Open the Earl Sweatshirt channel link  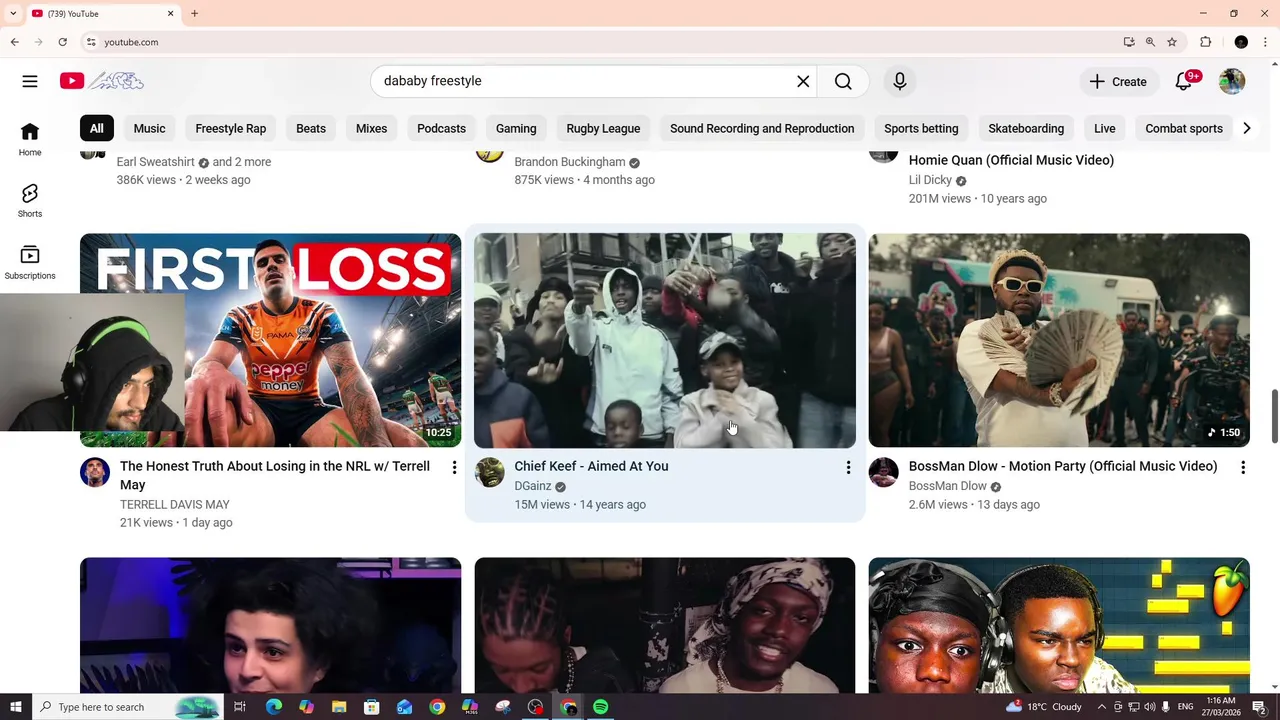click(x=155, y=162)
